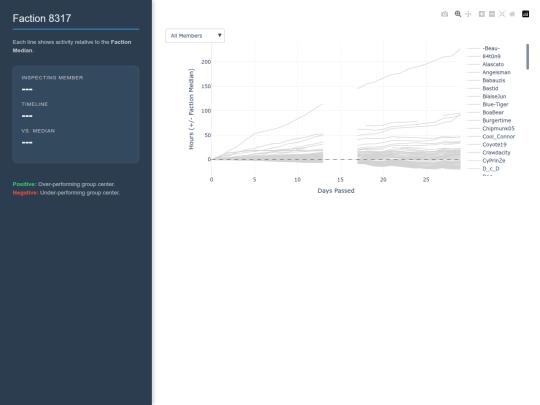Click the 25 x-axis tick label
Screen dimensions: 540x405
tap(426, 180)
